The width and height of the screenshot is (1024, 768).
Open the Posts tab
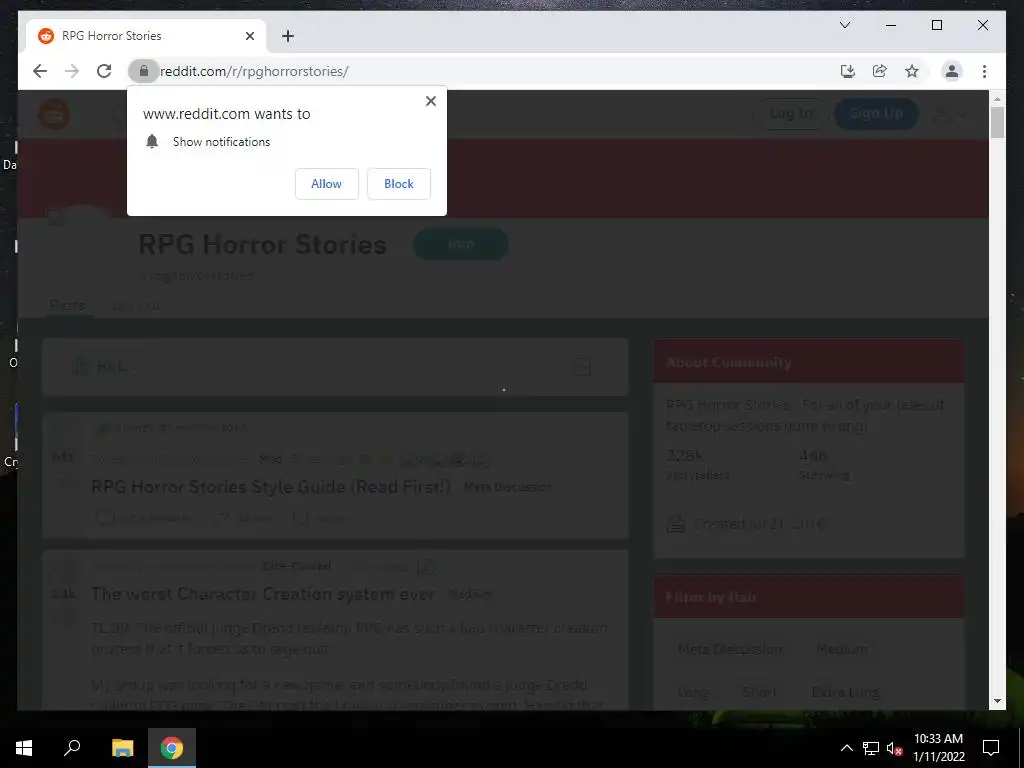pyautogui.click(x=67, y=305)
